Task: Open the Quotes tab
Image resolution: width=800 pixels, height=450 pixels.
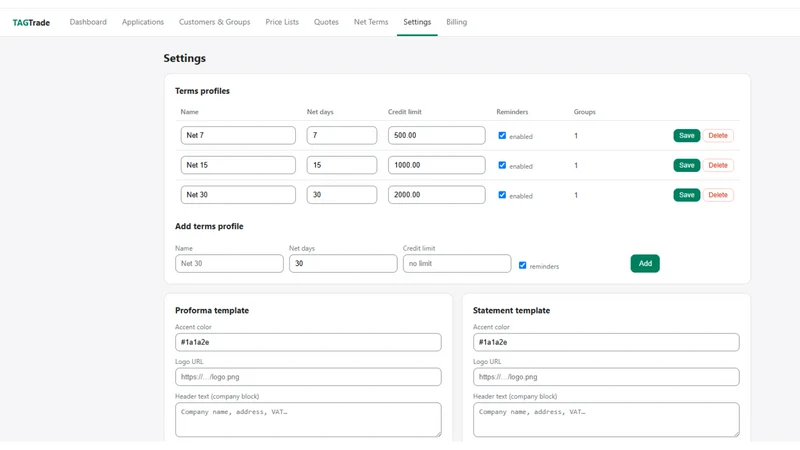Action: (x=326, y=22)
